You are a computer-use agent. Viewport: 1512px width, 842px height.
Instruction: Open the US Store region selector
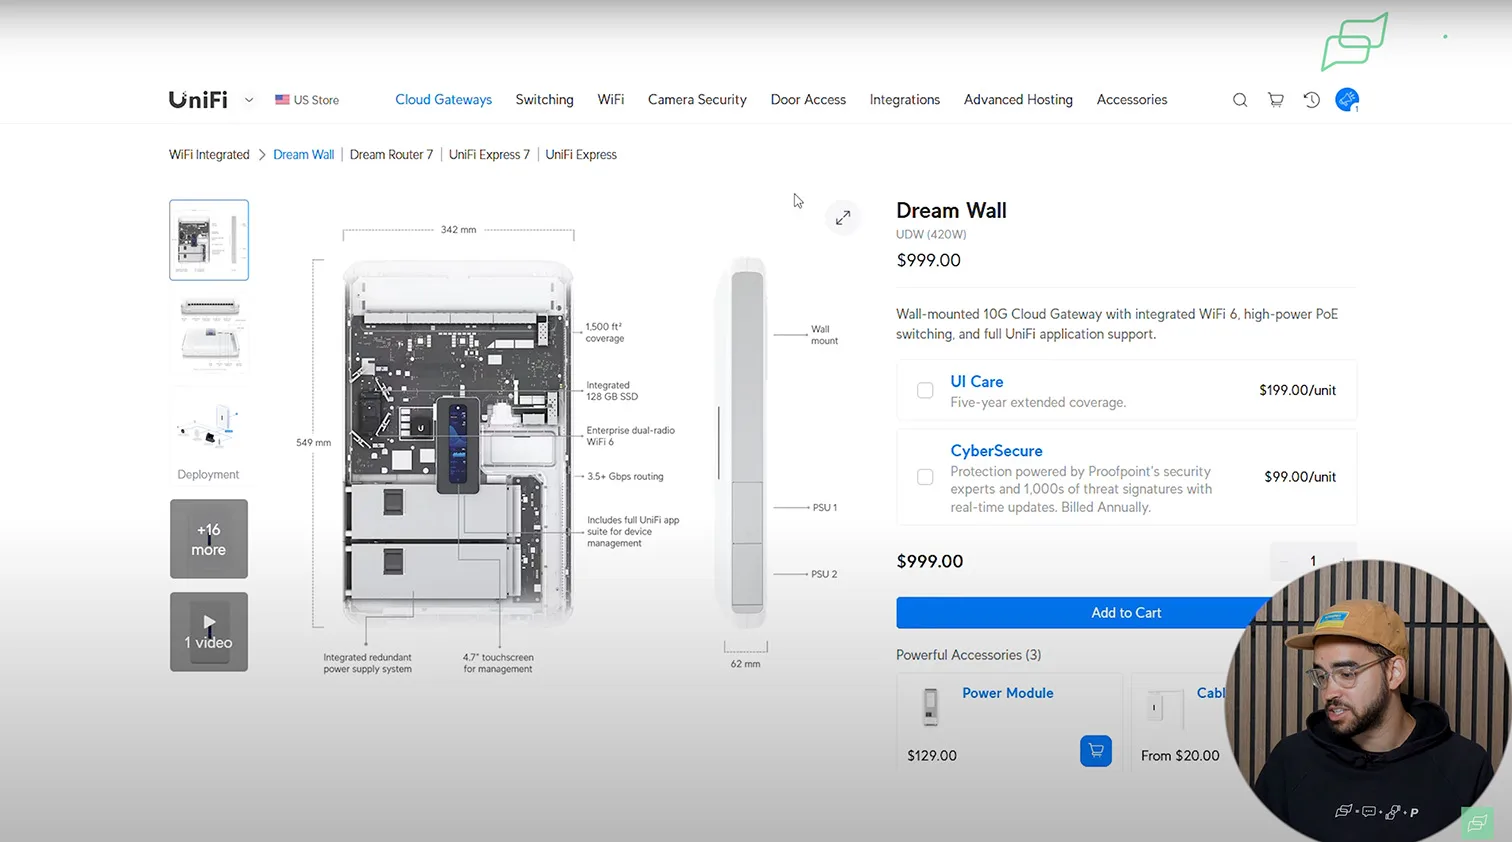pyautogui.click(x=307, y=100)
